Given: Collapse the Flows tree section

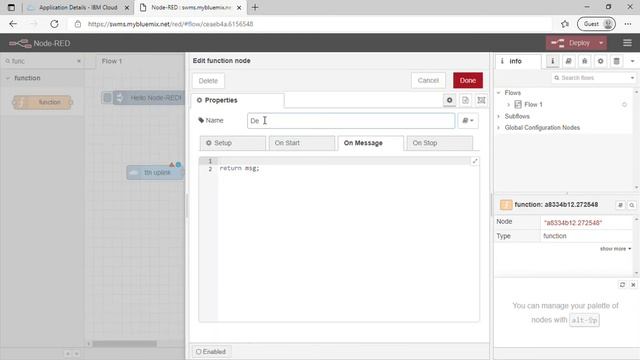Looking at the screenshot, I should coord(498,93).
